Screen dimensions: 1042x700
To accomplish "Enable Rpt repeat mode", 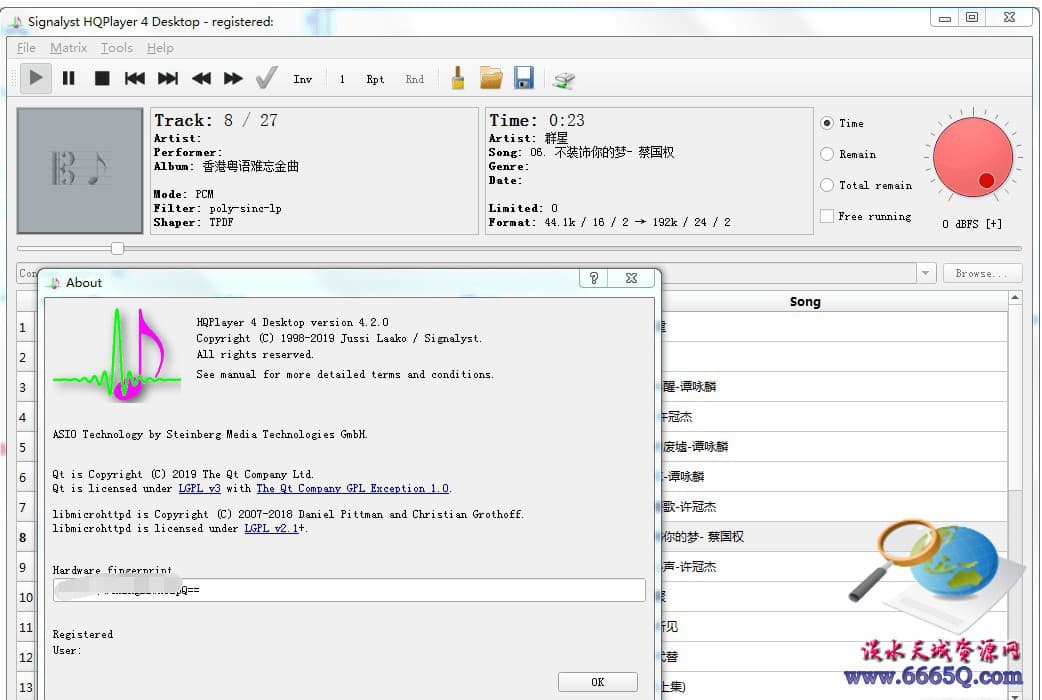I will point(375,79).
